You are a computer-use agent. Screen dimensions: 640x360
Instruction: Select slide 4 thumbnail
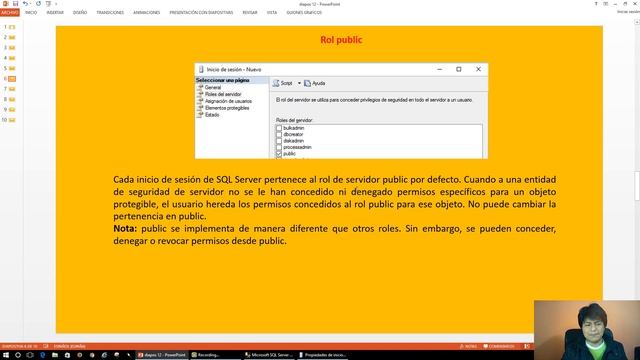tap(12, 58)
